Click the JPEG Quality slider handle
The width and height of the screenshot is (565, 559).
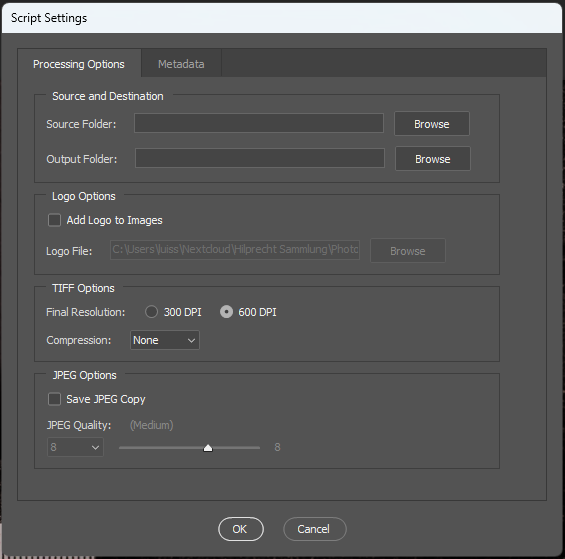208,448
